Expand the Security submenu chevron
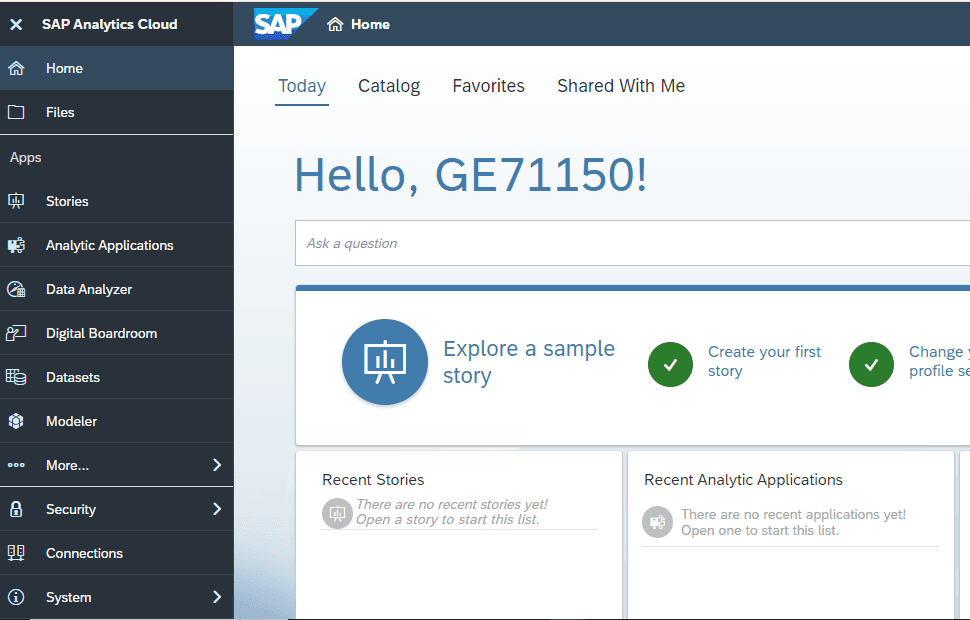 tap(217, 509)
